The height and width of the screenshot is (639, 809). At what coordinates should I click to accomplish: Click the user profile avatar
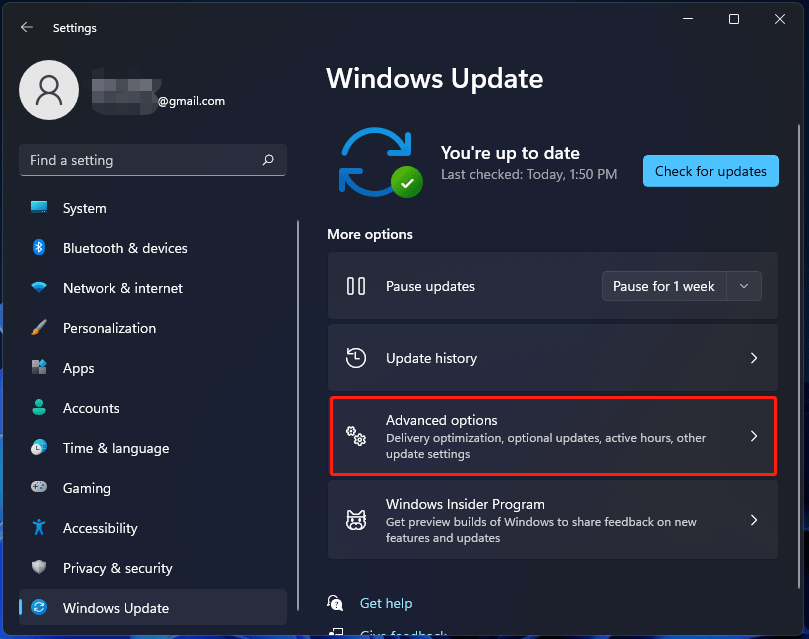click(49, 90)
